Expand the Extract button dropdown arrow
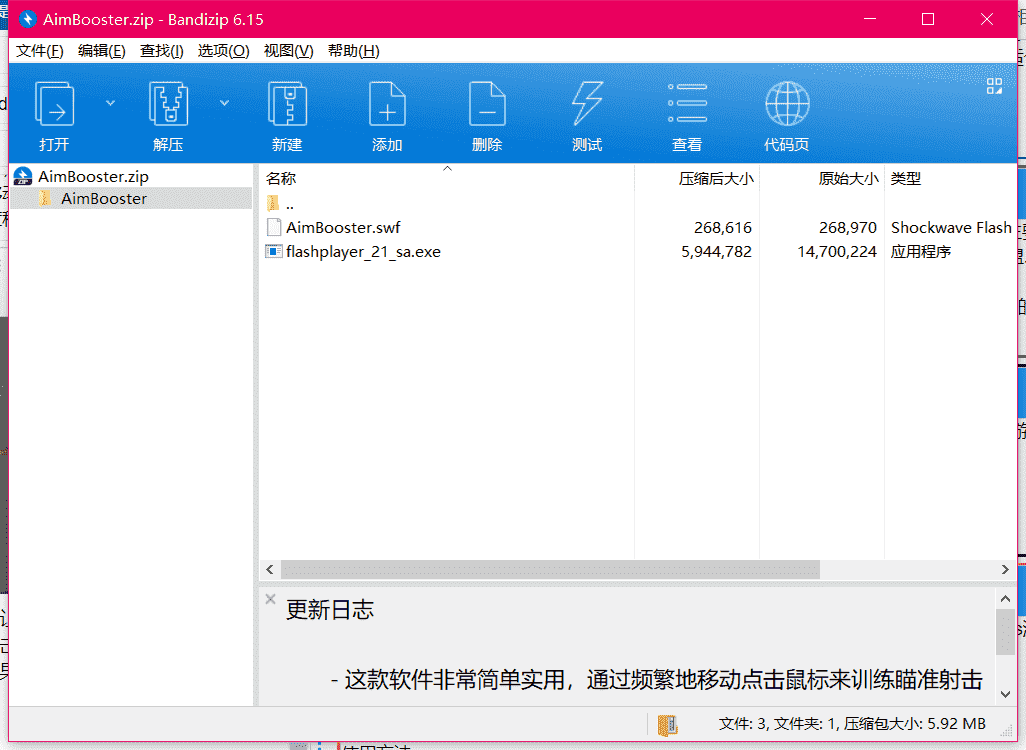This screenshot has height=750, width=1026. (224, 103)
